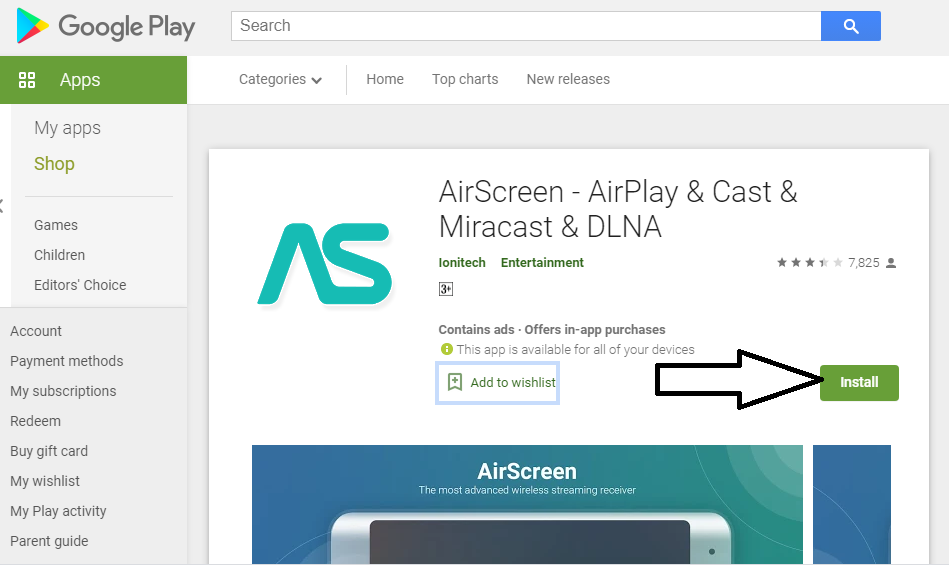Click into the Search field

[526, 26]
